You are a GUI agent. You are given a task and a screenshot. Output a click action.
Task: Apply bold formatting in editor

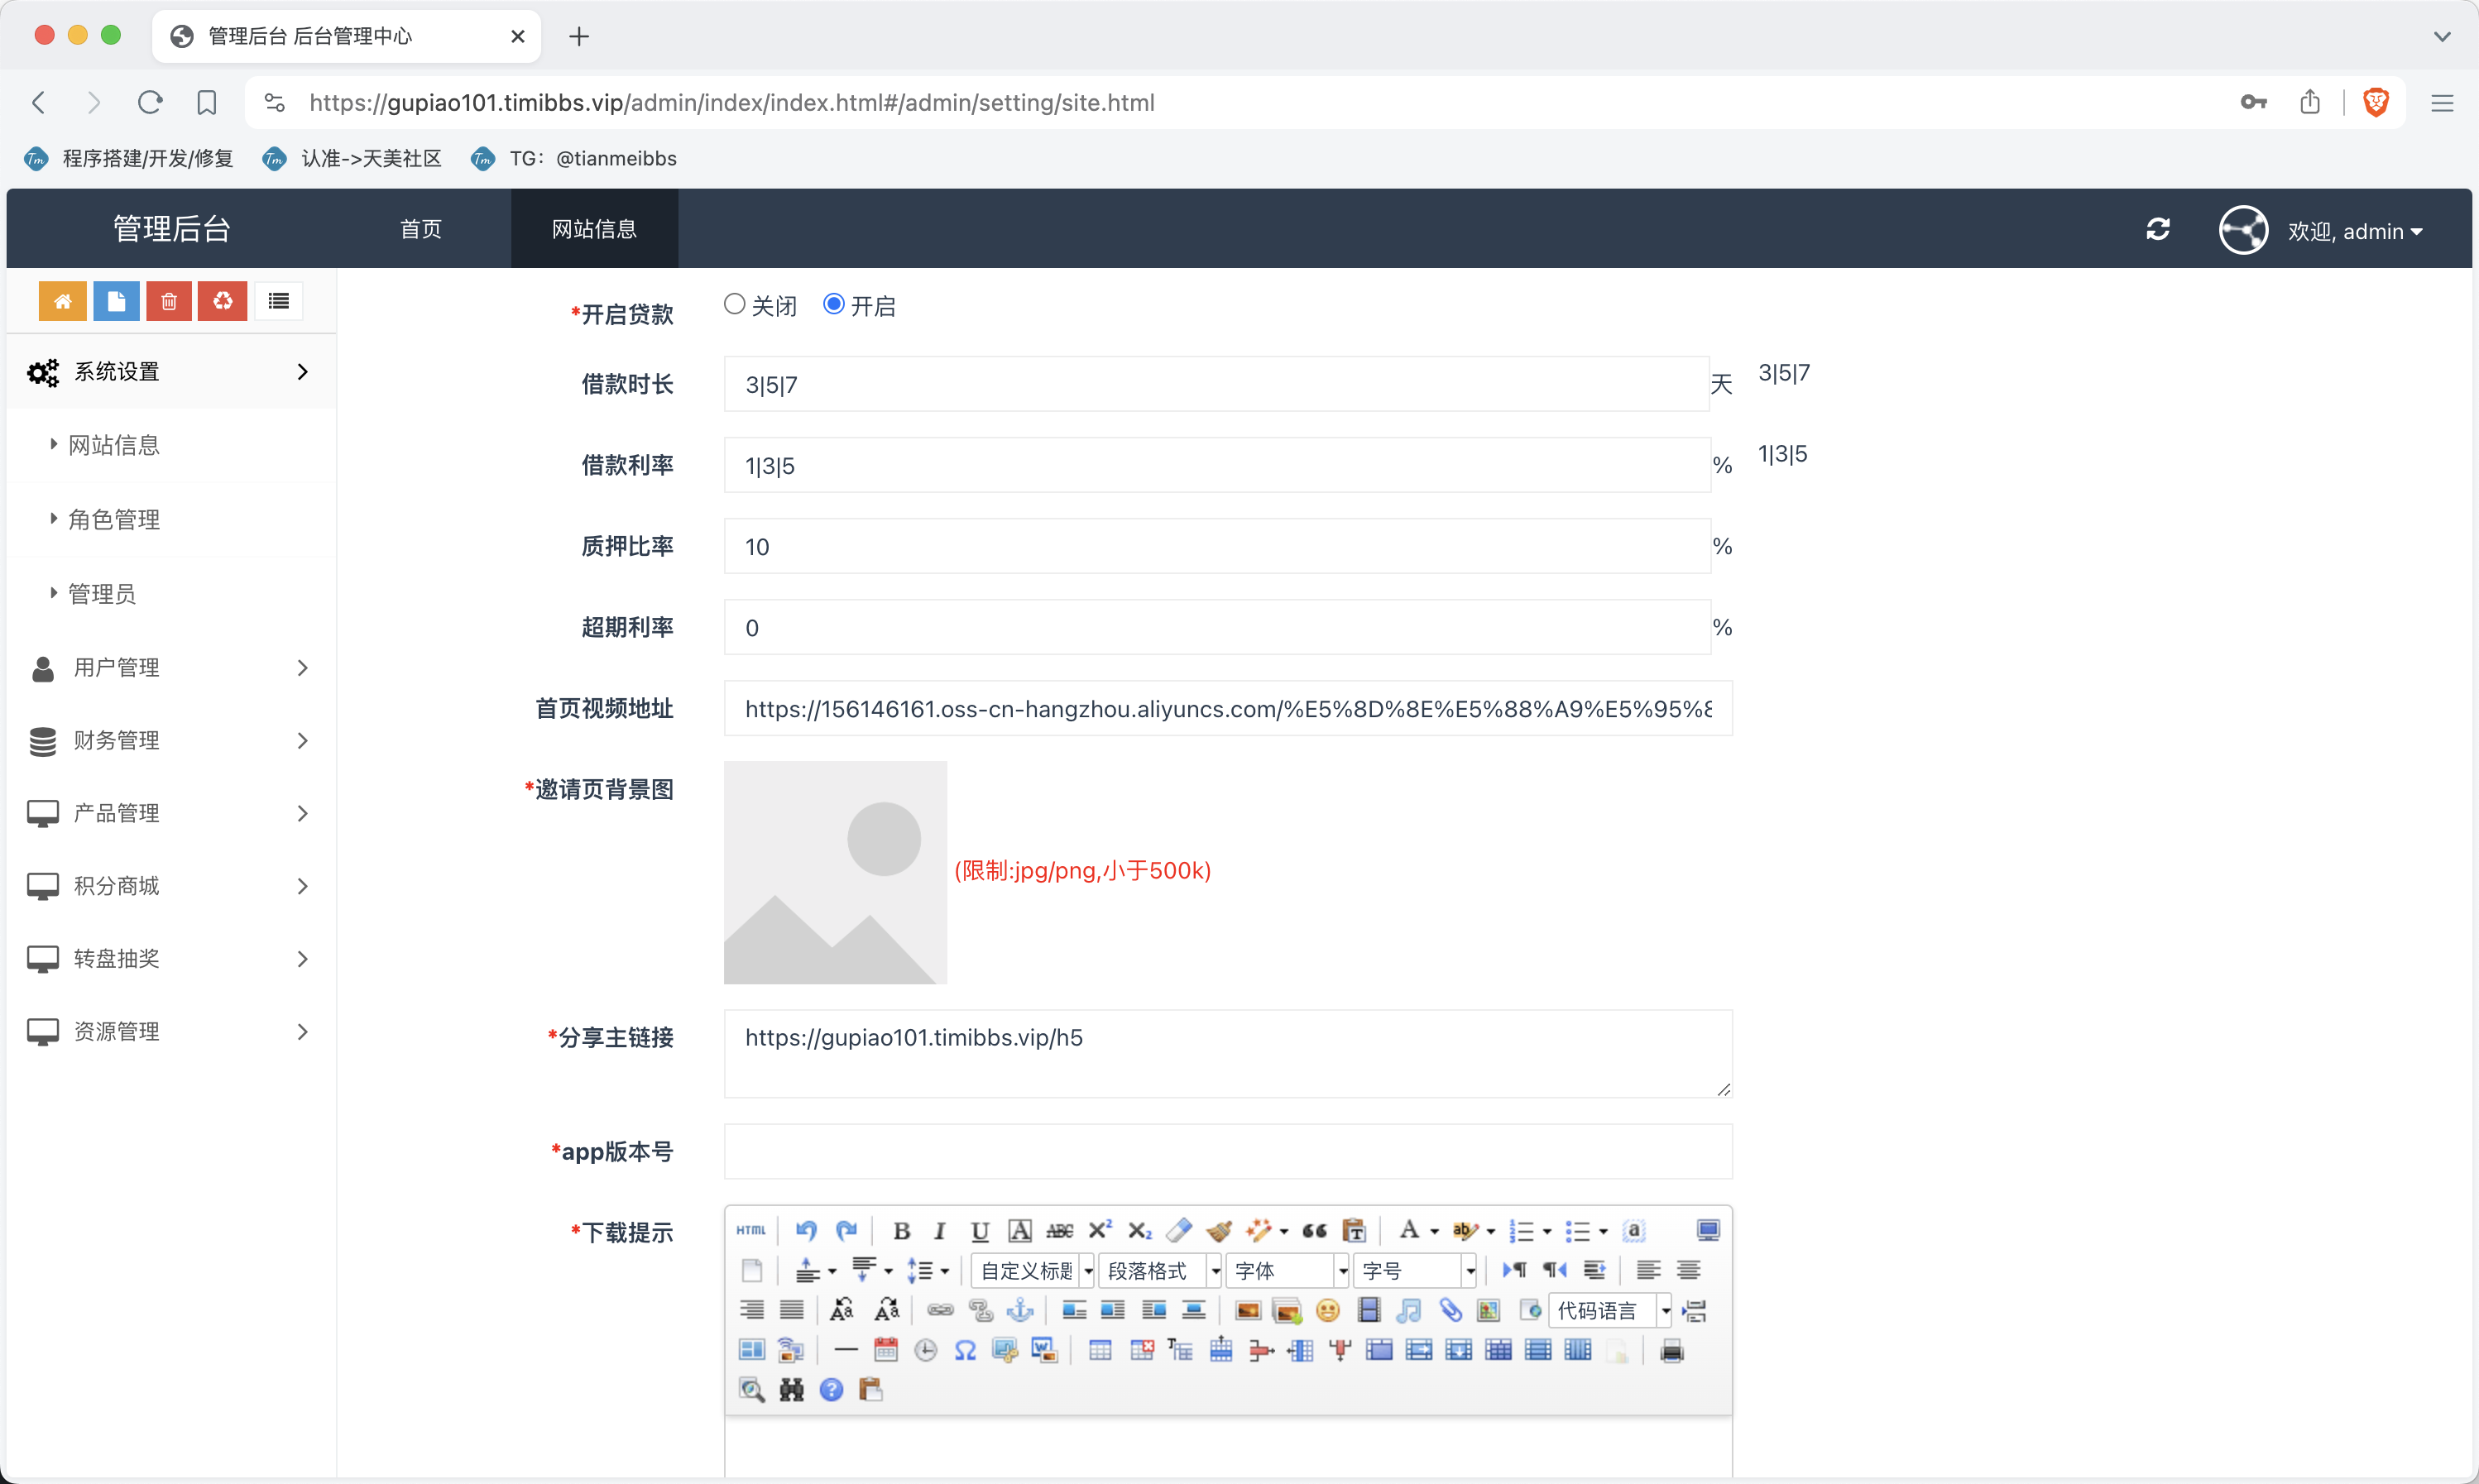[901, 1231]
